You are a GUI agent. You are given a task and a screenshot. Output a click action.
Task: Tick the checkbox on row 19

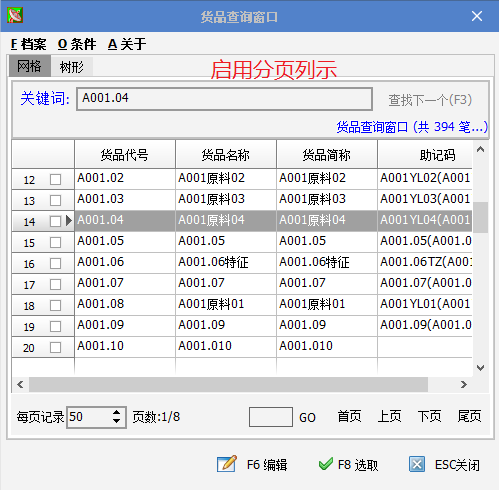[x=55, y=326]
